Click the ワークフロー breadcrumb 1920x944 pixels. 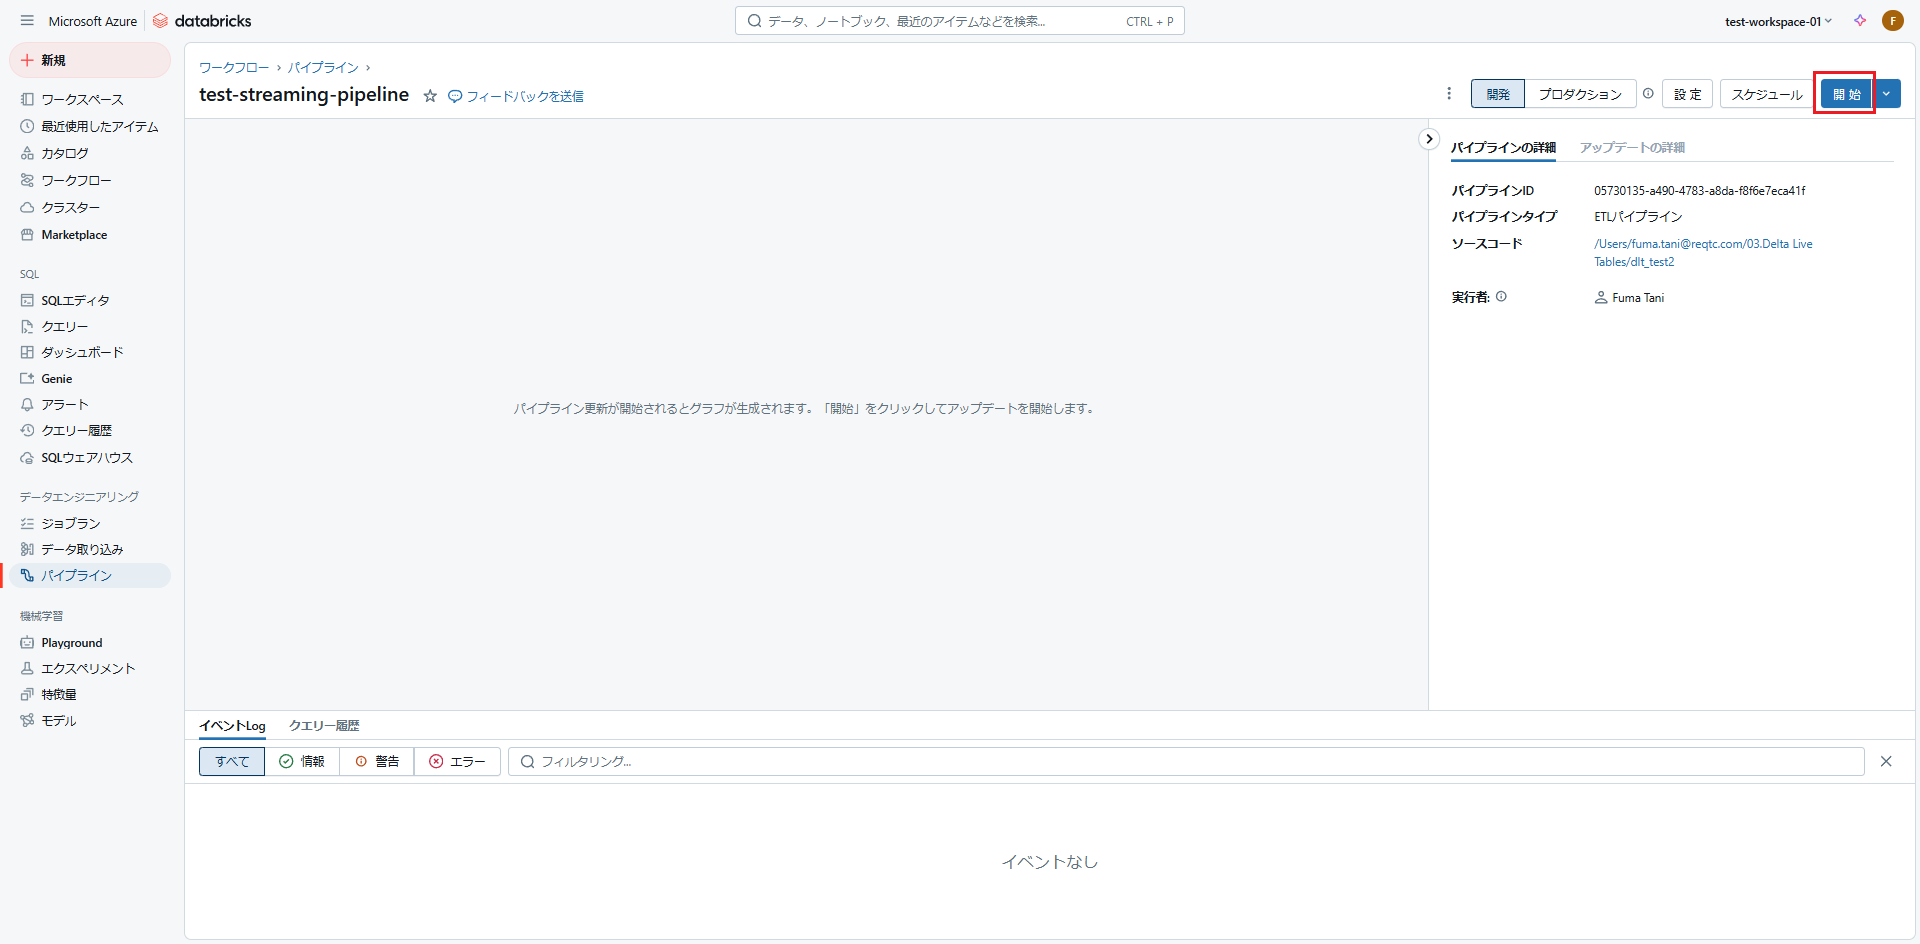point(234,67)
